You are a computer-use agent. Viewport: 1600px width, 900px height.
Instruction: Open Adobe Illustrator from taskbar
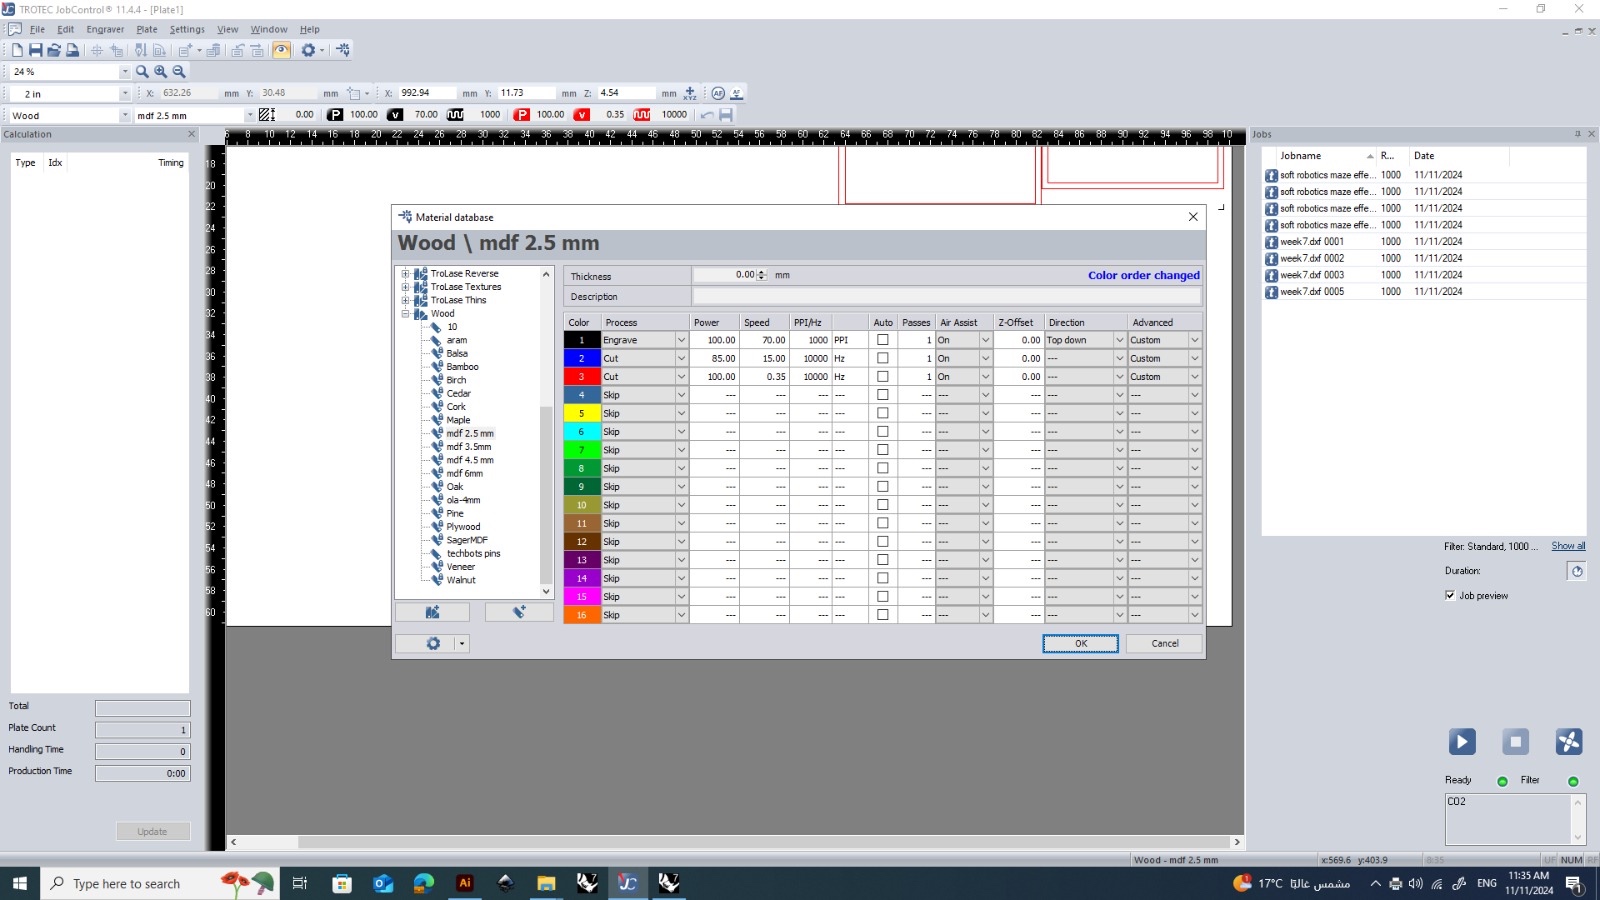pyautogui.click(x=464, y=883)
